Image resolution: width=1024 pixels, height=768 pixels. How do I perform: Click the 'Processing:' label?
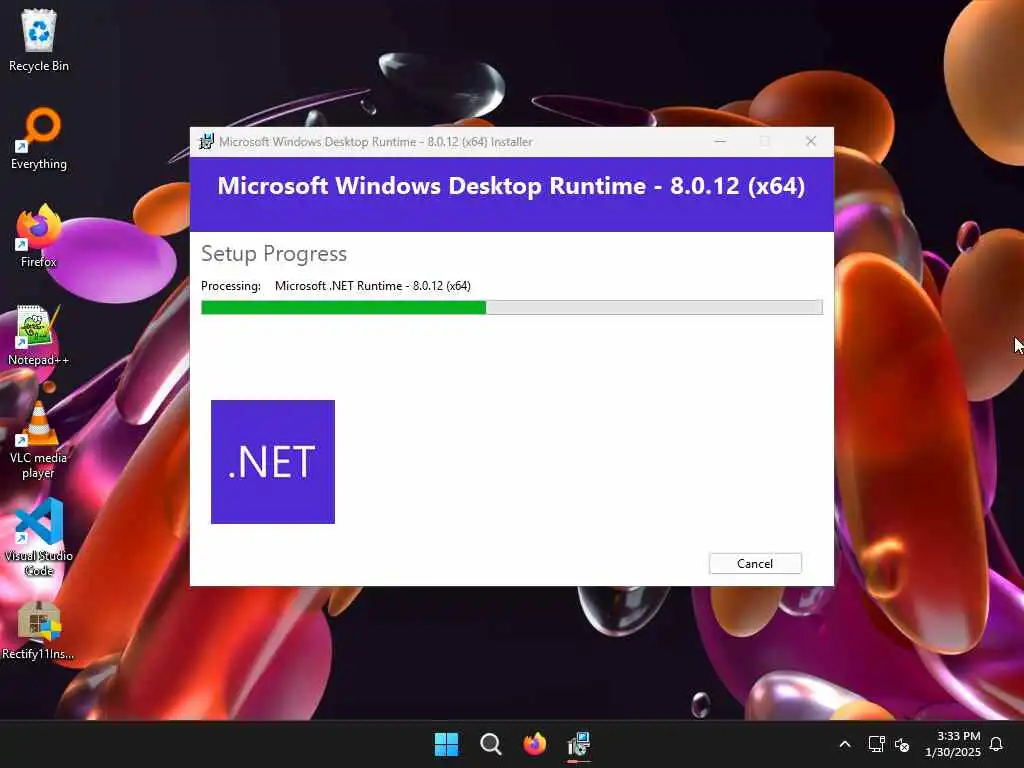[231, 286]
